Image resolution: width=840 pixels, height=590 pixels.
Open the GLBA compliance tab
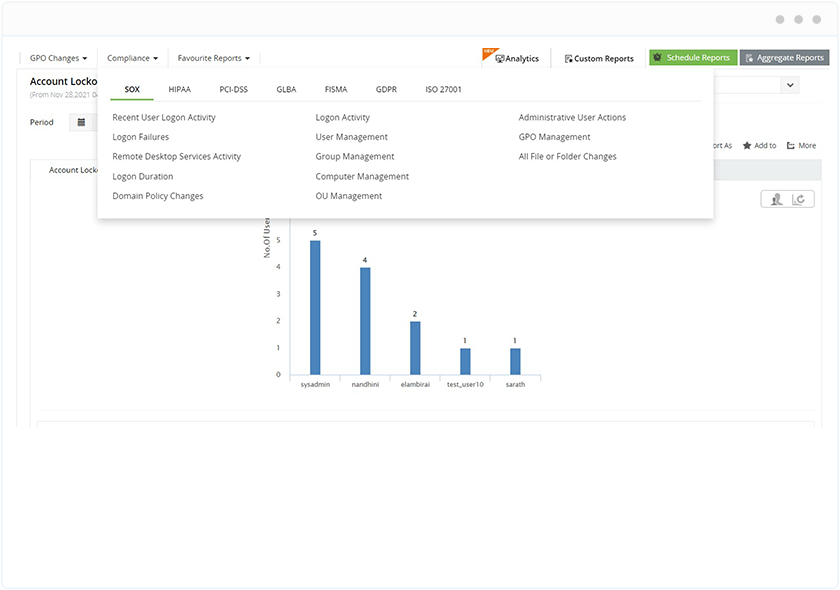pos(286,89)
